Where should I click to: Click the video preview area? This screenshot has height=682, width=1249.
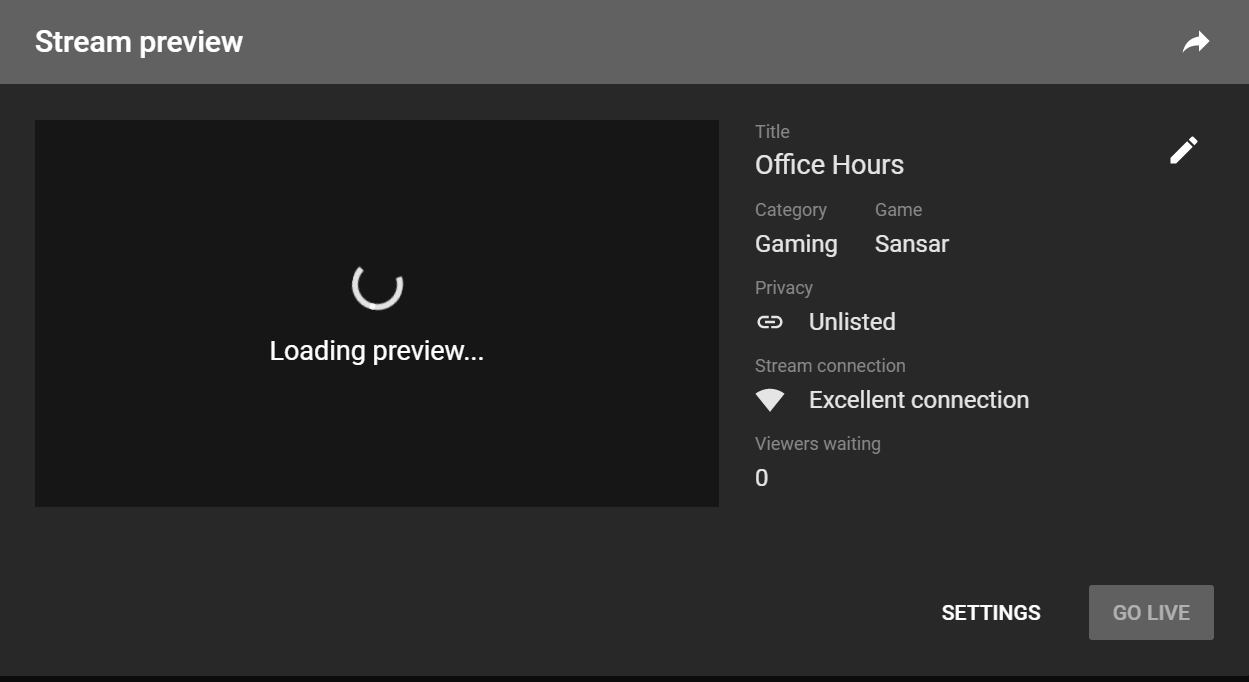coord(377,312)
